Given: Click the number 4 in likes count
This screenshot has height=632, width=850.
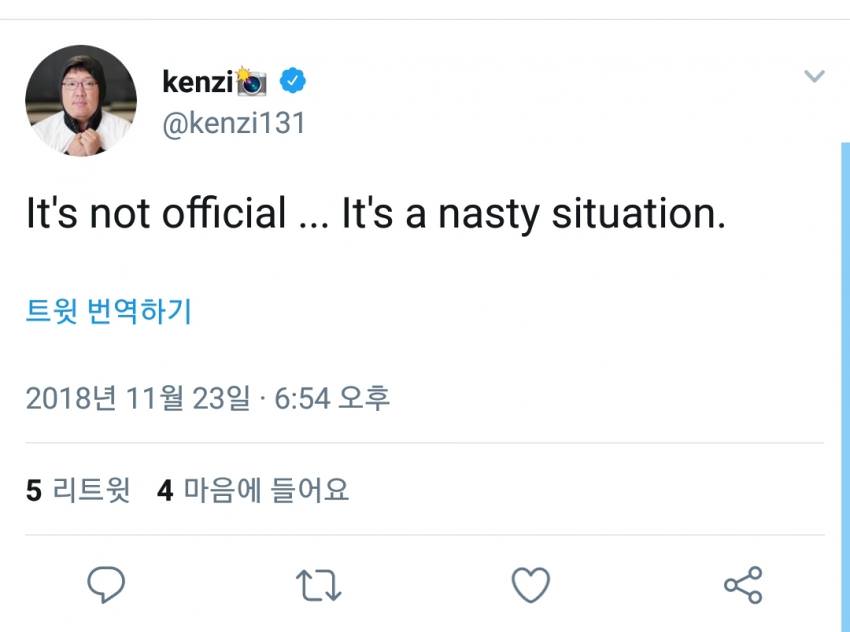Looking at the screenshot, I should [165, 490].
